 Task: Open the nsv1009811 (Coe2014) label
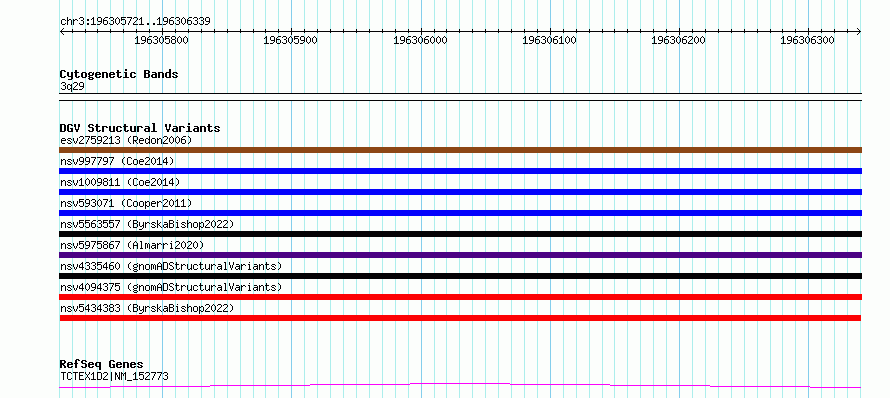(x=120, y=182)
